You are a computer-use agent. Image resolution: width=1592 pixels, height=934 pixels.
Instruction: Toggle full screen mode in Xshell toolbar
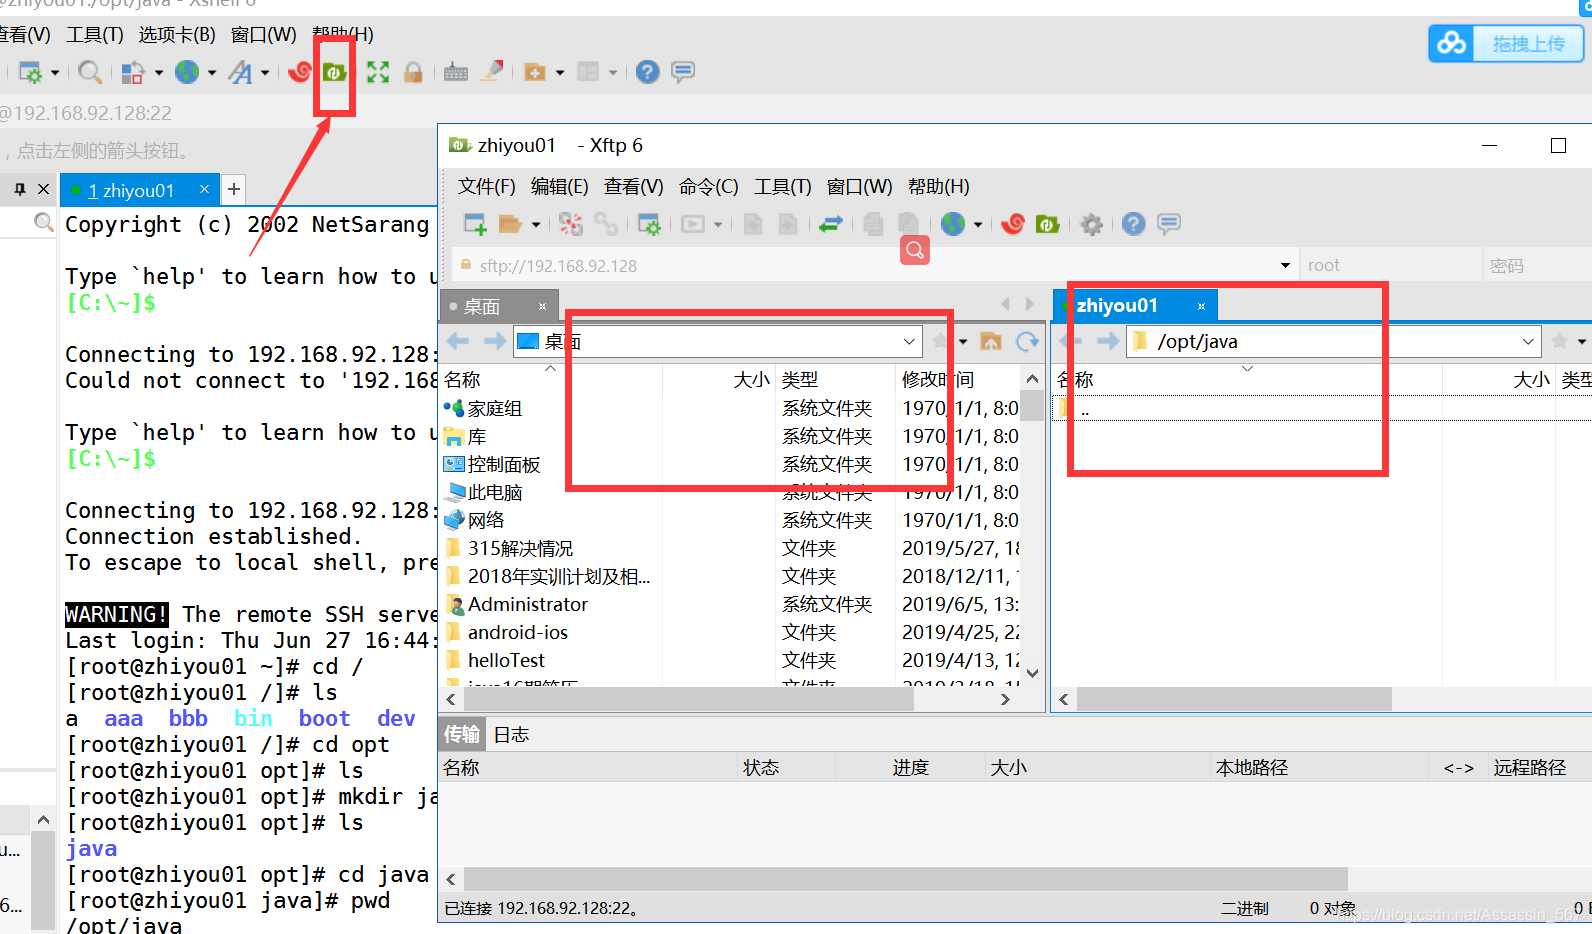pos(377,72)
